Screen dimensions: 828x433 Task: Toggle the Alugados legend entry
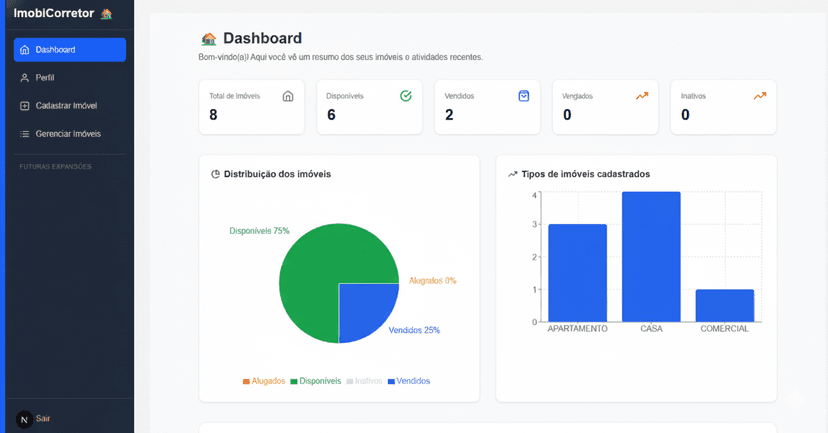[264, 381]
